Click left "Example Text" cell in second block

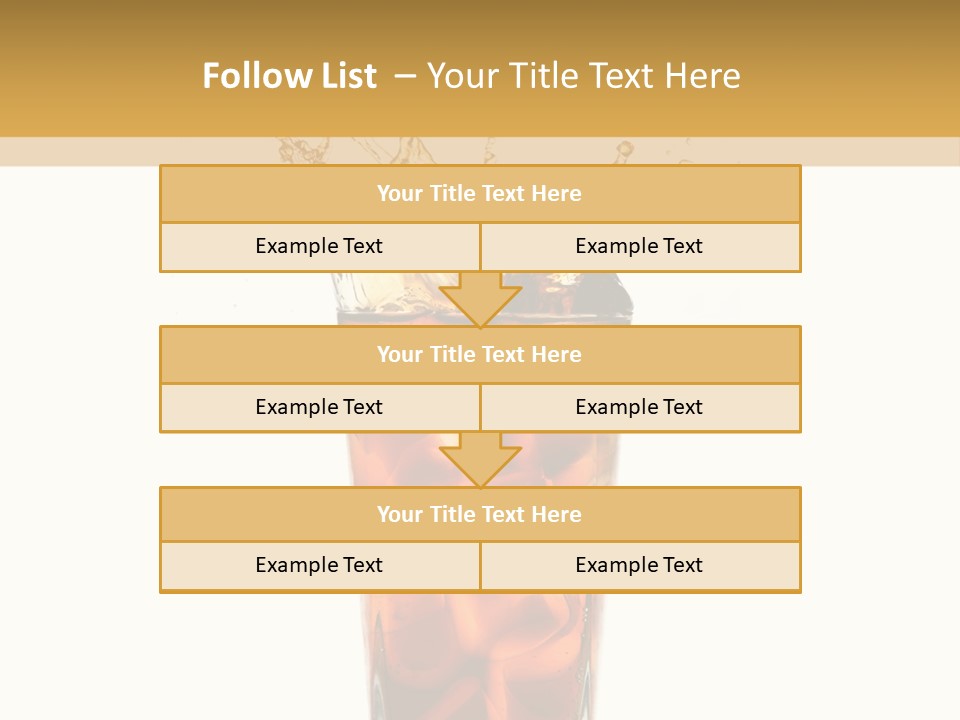(319, 408)
